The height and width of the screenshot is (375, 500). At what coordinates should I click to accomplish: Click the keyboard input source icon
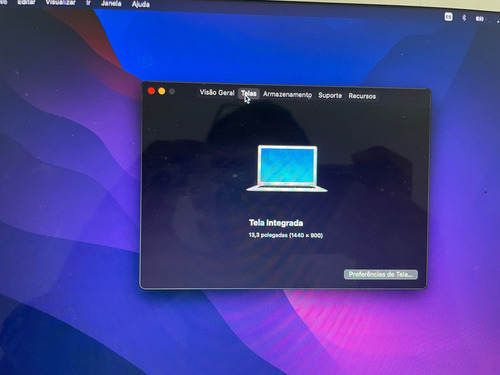coord(449,16)
